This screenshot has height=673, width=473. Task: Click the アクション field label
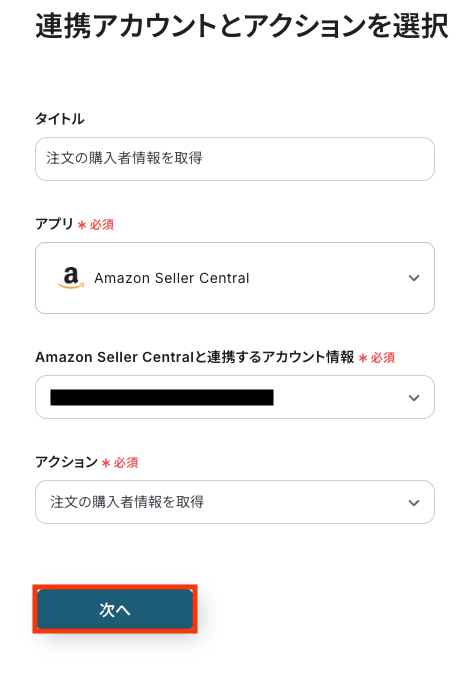(67, 462)
